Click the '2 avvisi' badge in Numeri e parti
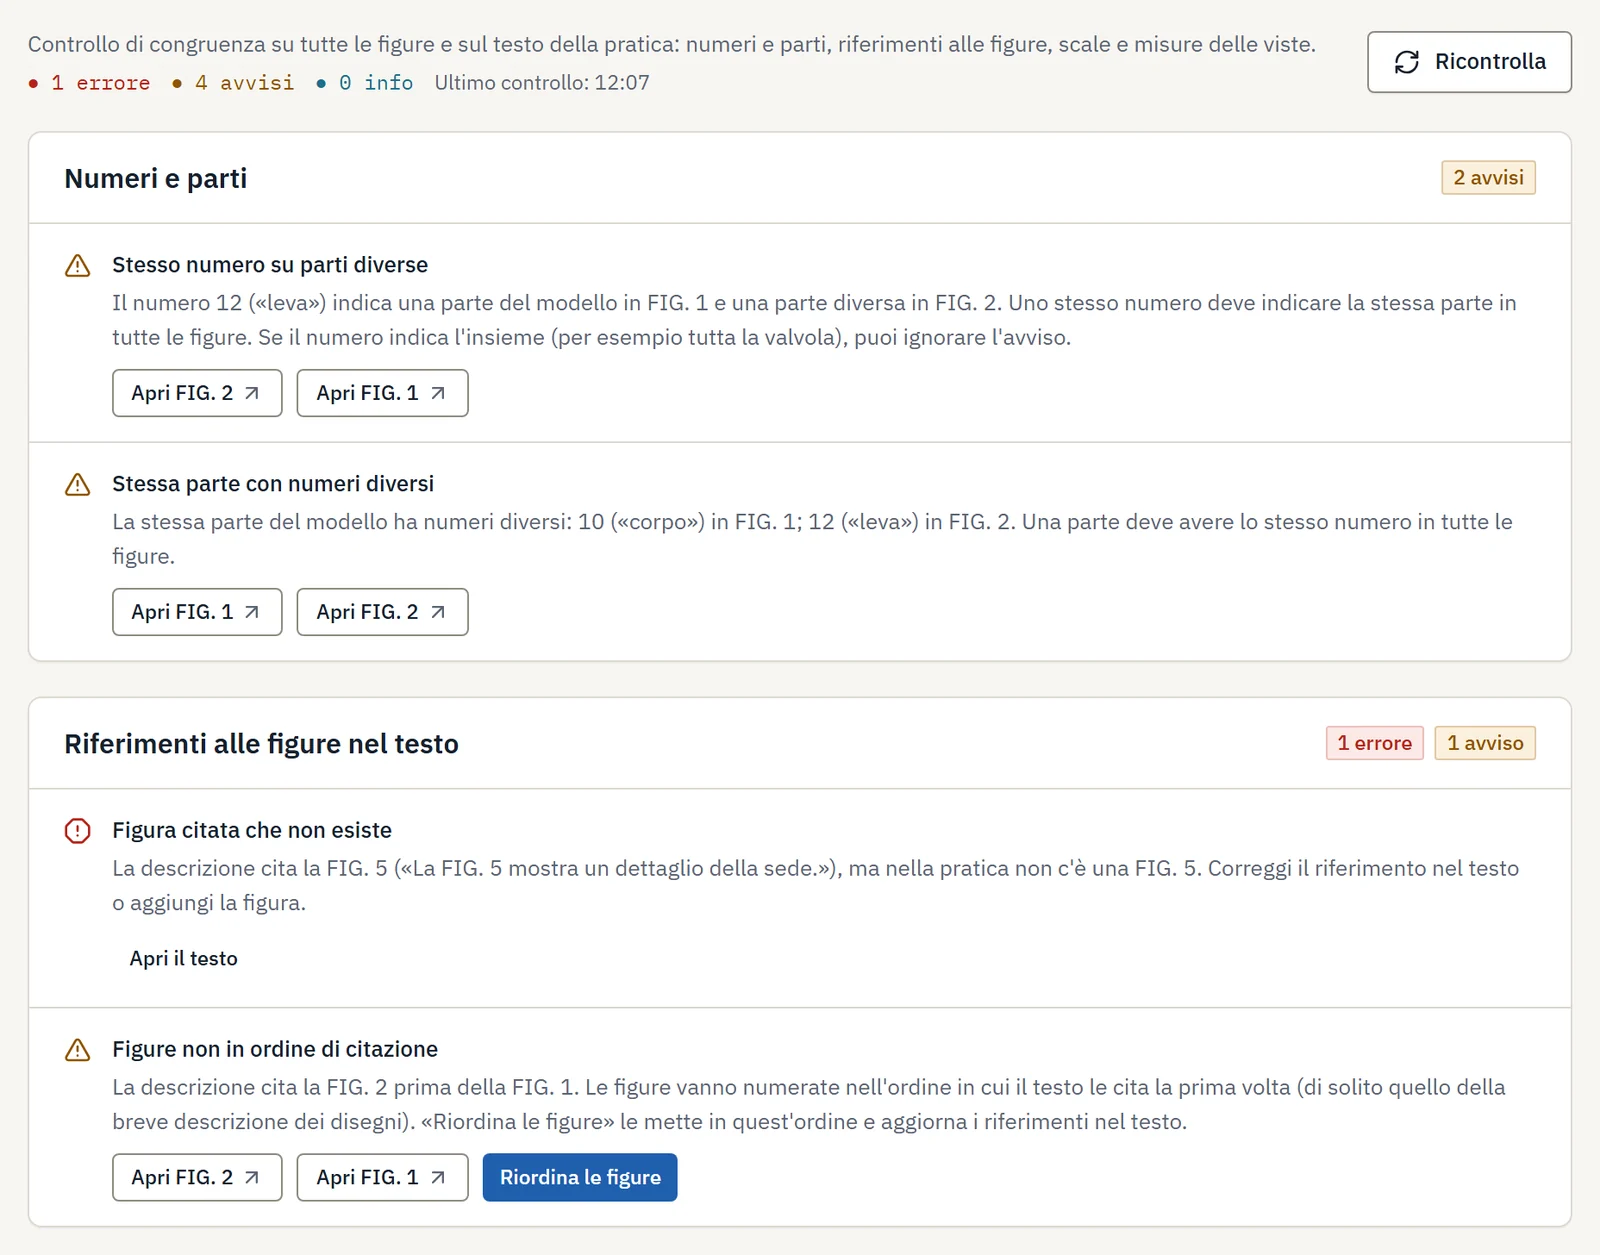 [1488, 178]
